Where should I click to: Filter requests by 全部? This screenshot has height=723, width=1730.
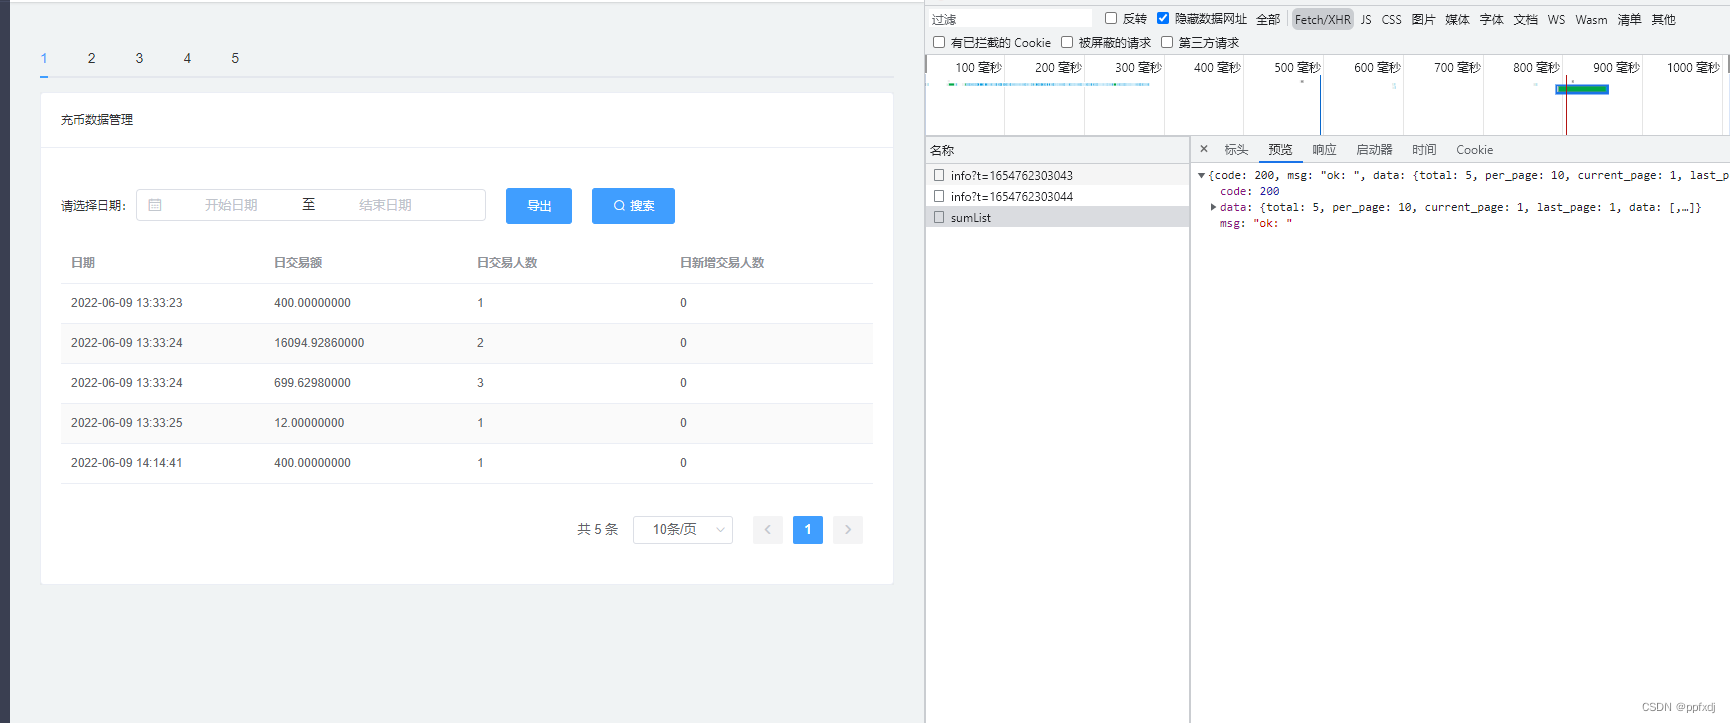1268,19
